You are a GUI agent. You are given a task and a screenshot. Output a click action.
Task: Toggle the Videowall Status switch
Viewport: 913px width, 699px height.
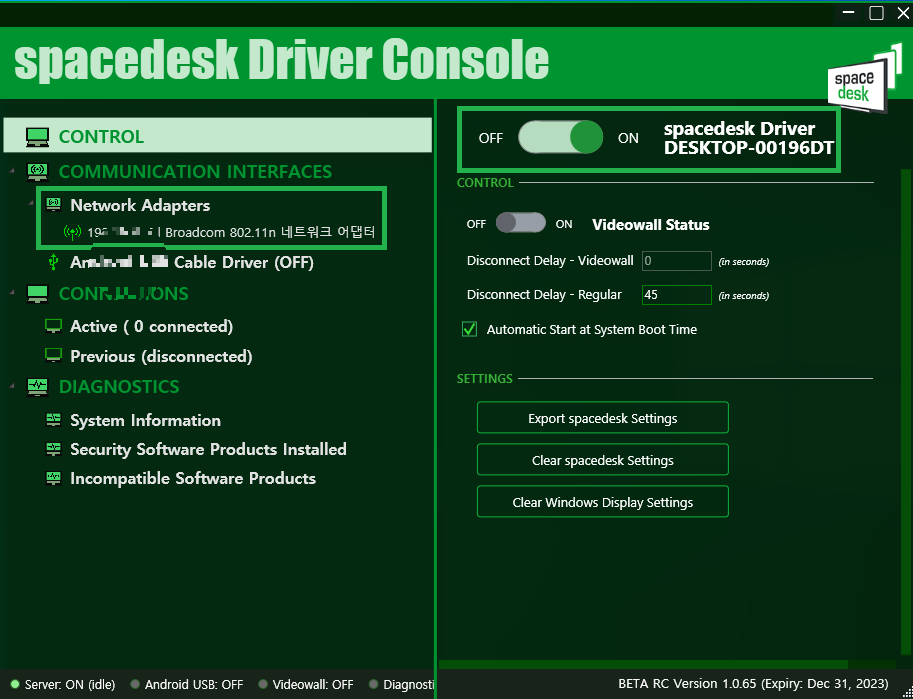(521, 223)
